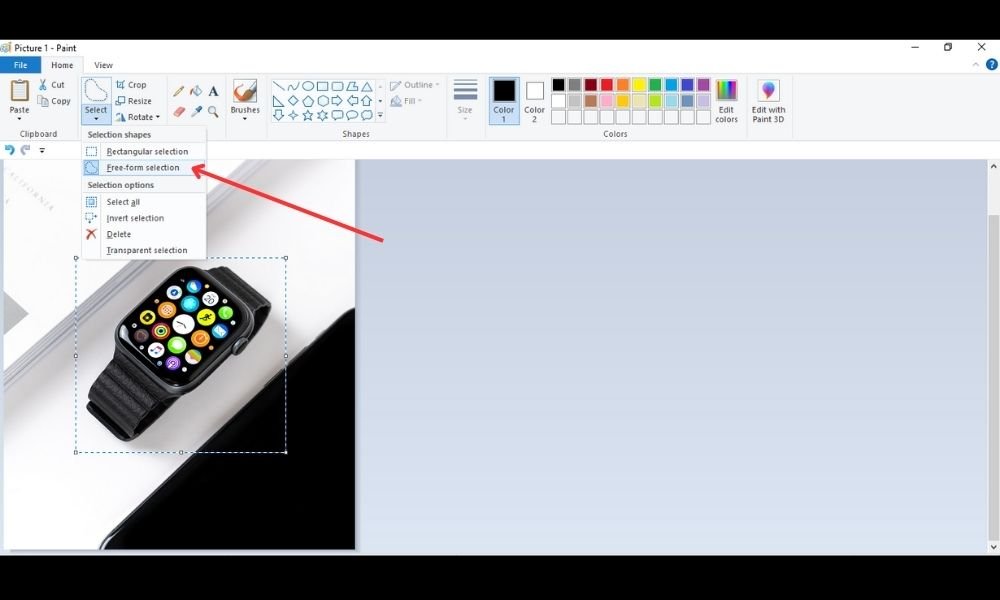This screenshot has height=600, width=1000.
Task: Pick the green color swatch
Action: click(655, 85)
